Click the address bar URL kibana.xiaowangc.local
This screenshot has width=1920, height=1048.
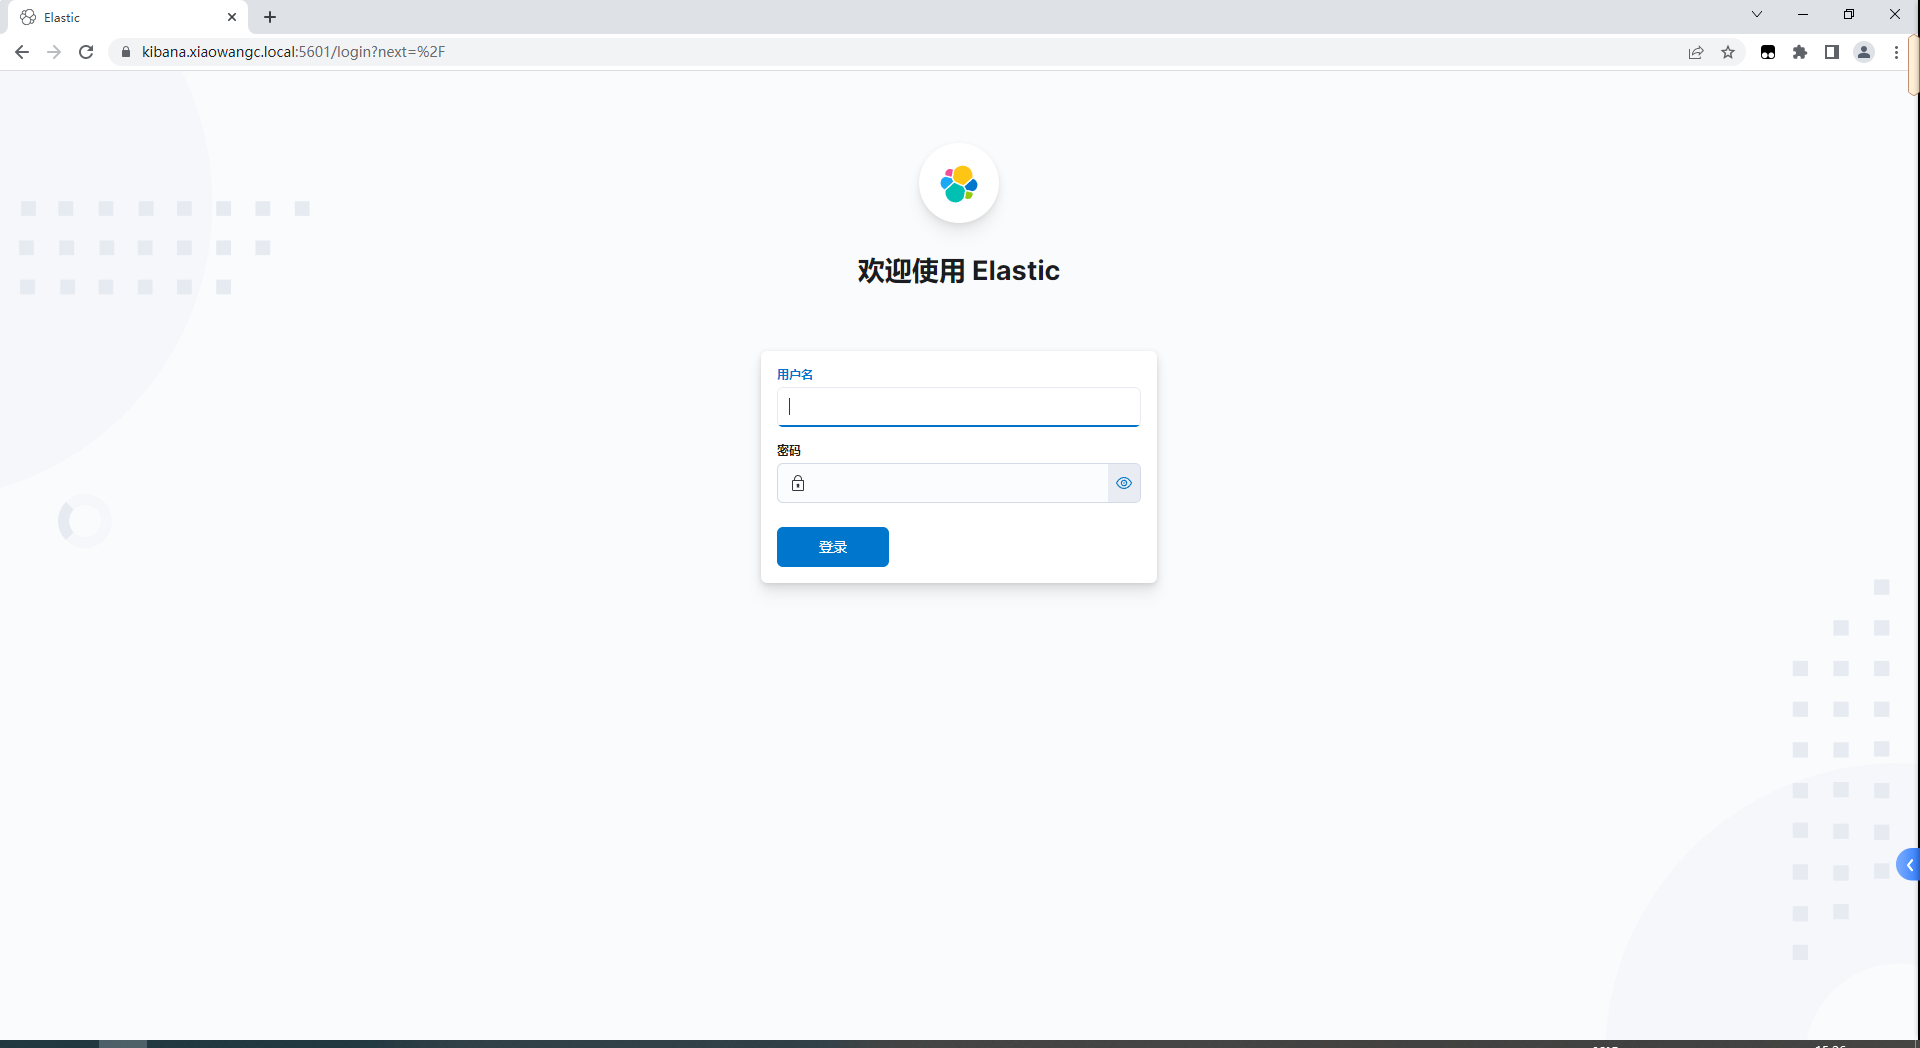(x=293, y=52)
